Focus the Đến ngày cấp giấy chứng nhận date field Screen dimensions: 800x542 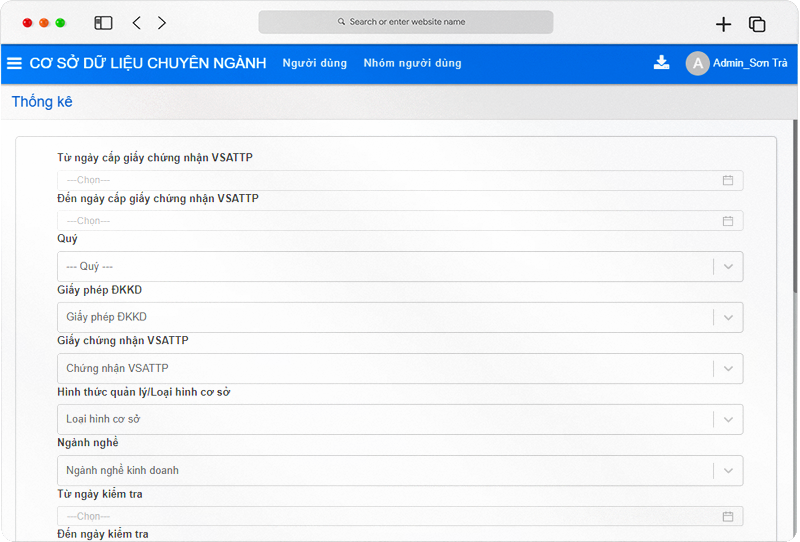(400, 221)
